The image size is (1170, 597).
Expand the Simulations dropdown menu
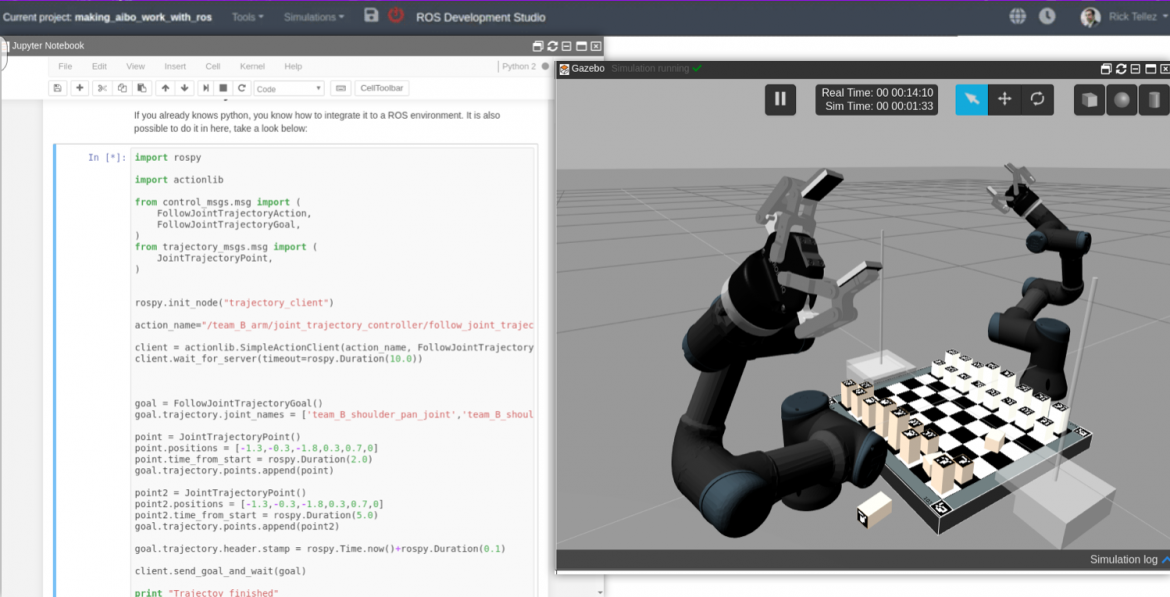click(x=313, y=16)
